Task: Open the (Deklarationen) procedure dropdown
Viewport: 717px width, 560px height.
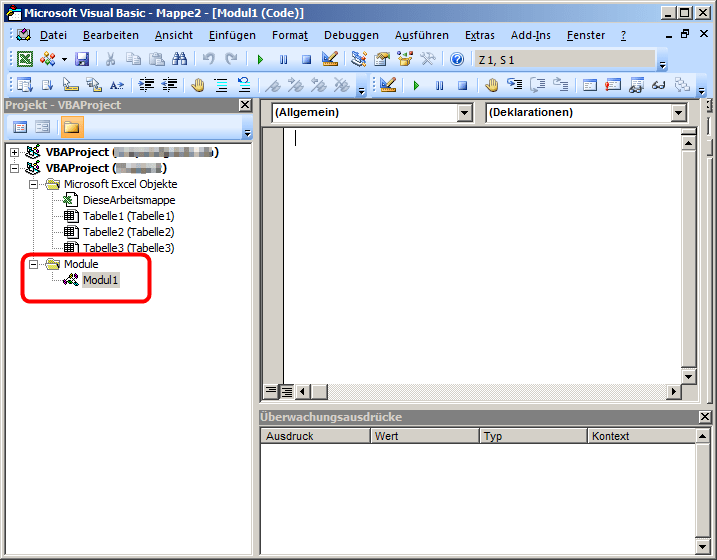Action: (679, 112)
